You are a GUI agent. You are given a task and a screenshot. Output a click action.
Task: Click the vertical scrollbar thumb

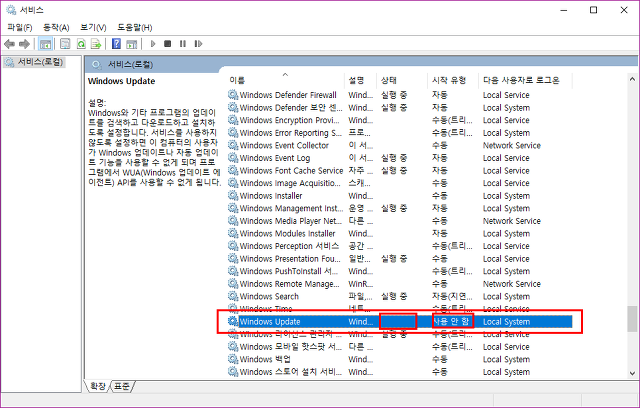pos(632,319)
